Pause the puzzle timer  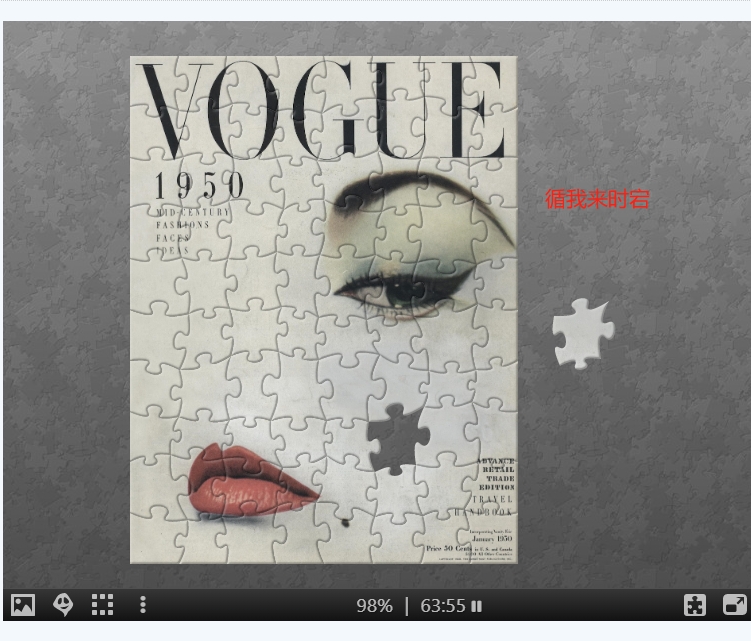[476, 607]
